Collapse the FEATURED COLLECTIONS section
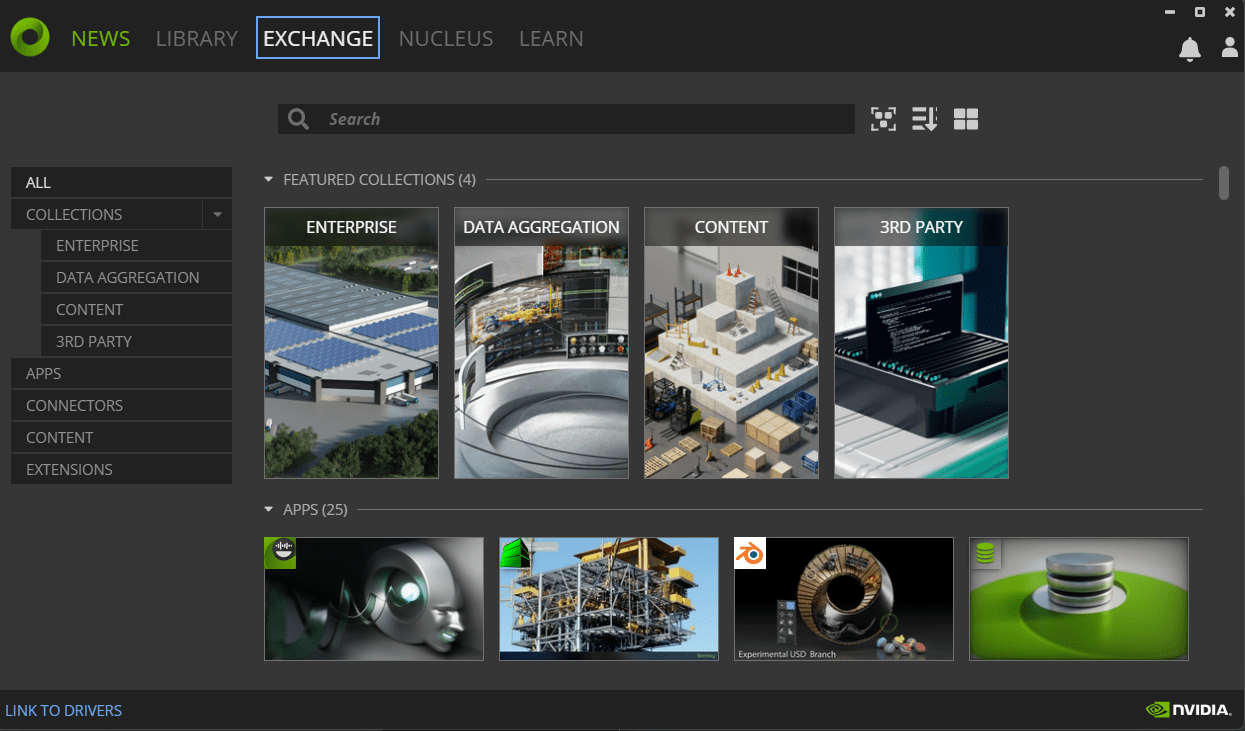The height and width of the screenshot is (731, 1245). [267, 179]
